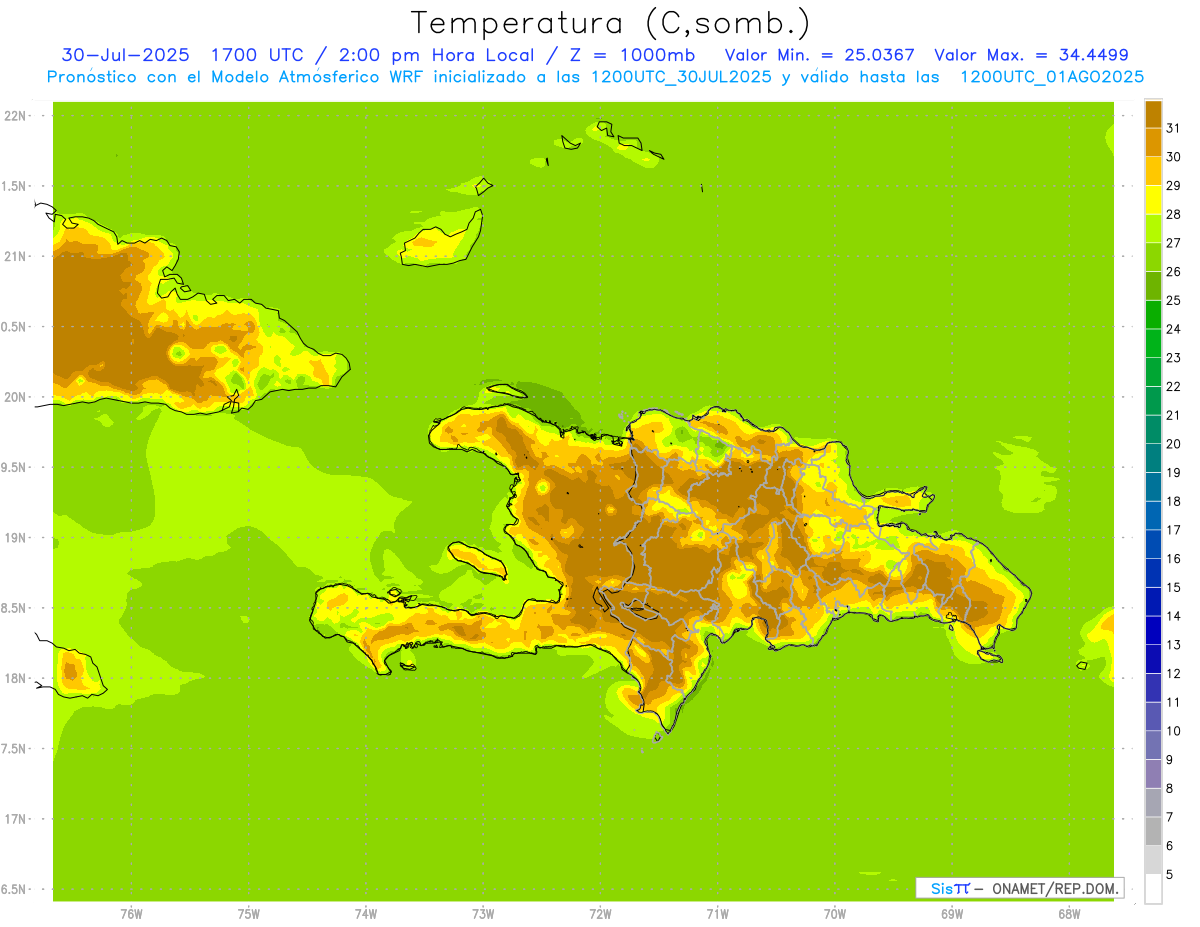Click the '22N' latitude axis label

point(15,116)
